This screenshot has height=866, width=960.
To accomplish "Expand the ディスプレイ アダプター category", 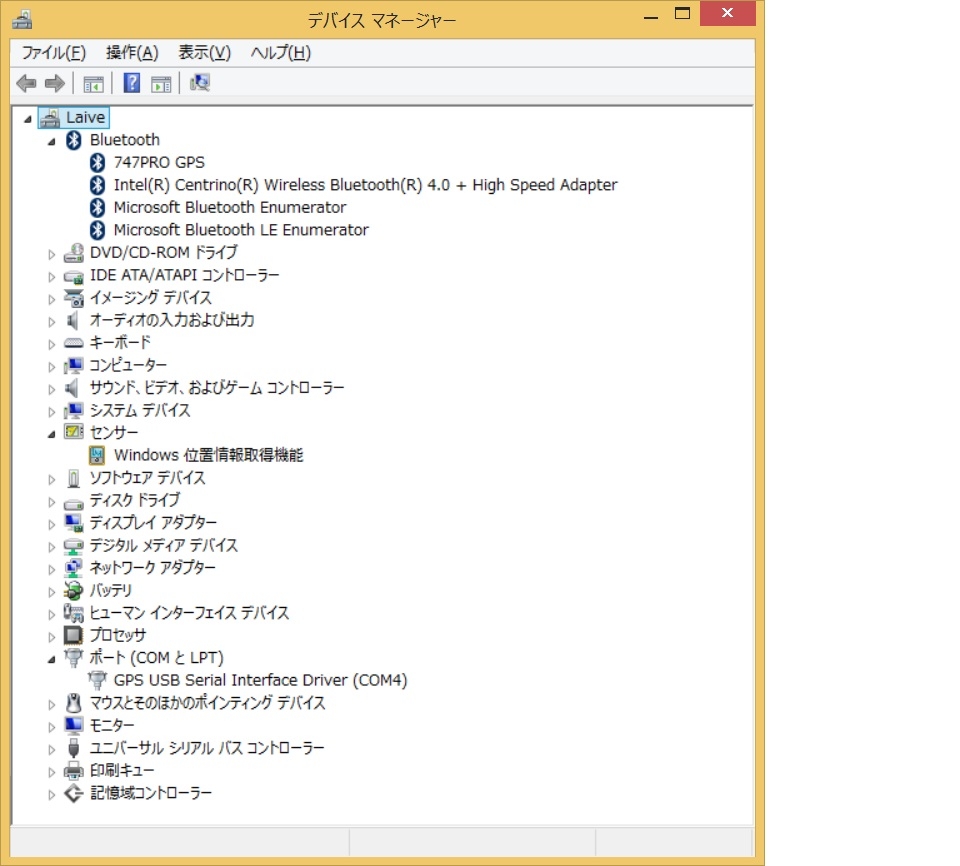I will 51,524.
